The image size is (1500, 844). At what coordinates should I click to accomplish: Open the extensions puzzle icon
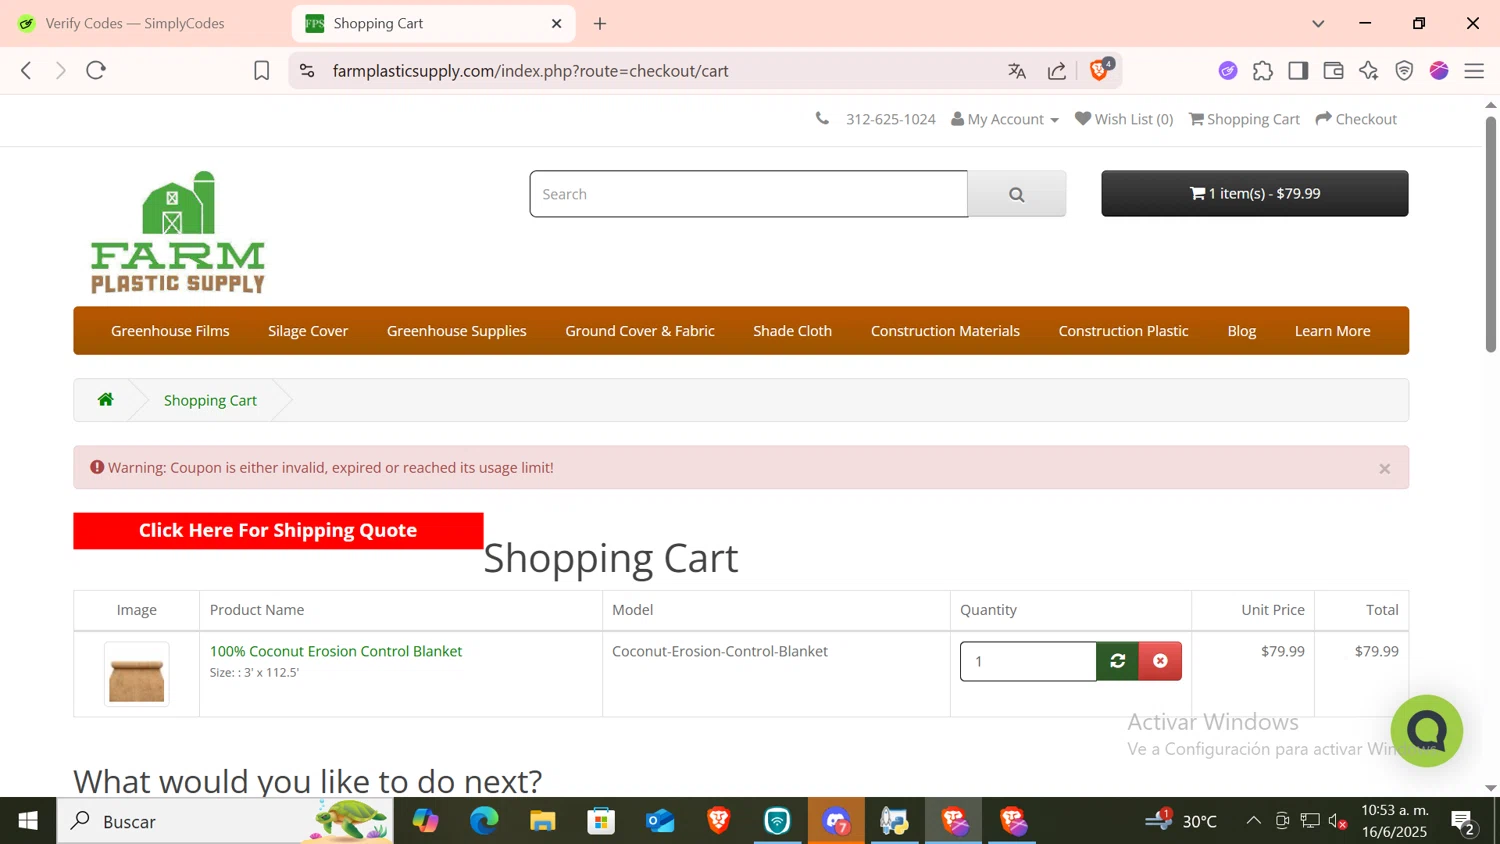click(1263, 71)
